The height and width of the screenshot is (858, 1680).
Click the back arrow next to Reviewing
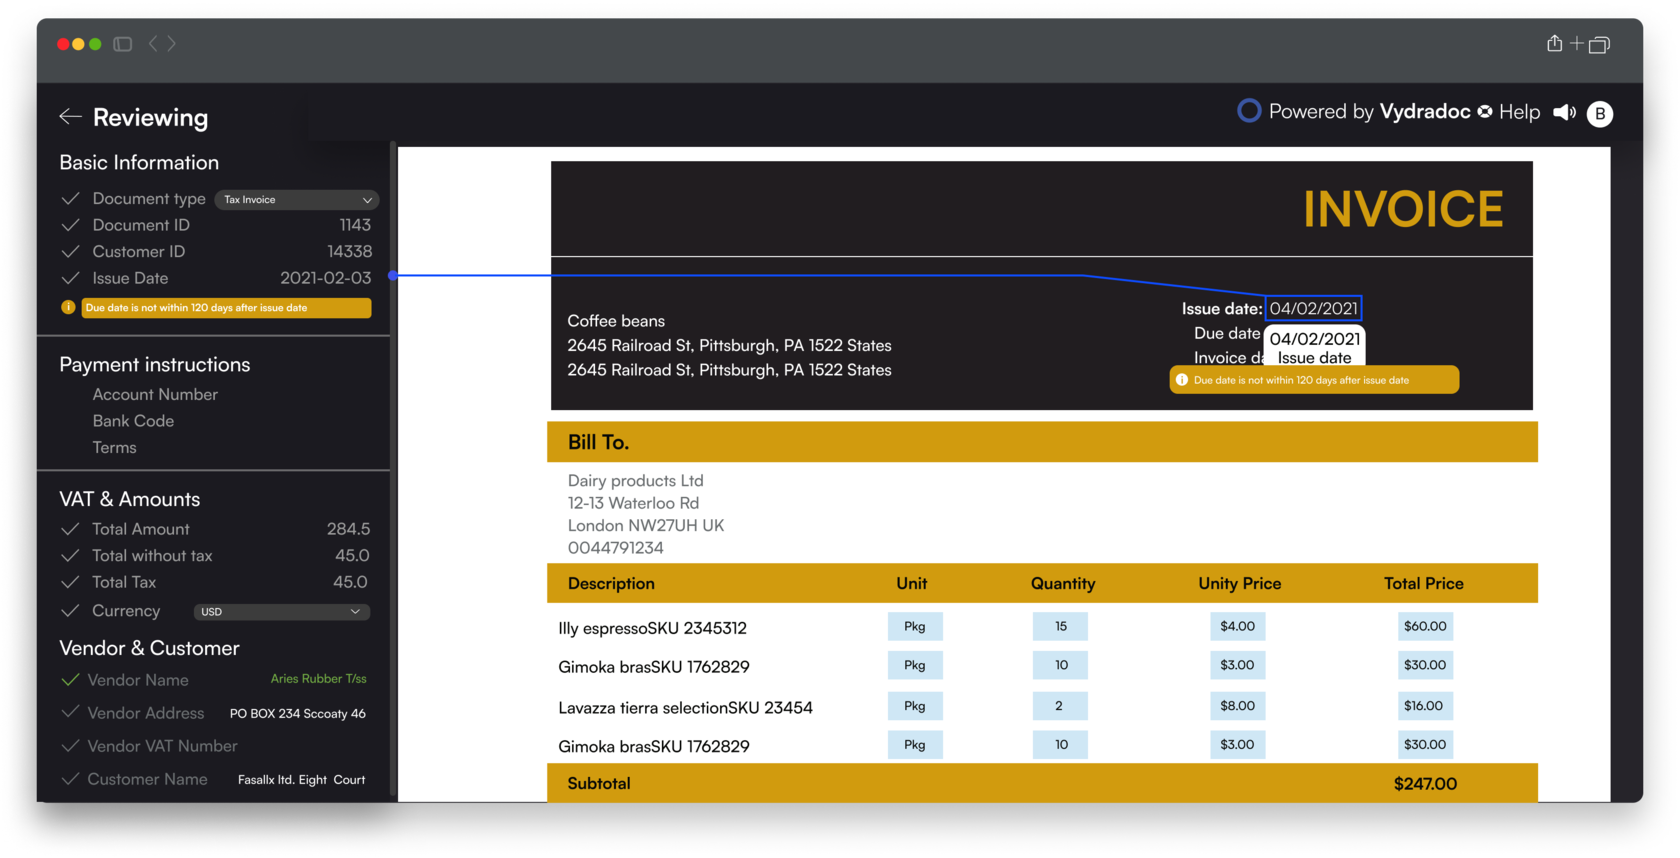pos(70,117)
